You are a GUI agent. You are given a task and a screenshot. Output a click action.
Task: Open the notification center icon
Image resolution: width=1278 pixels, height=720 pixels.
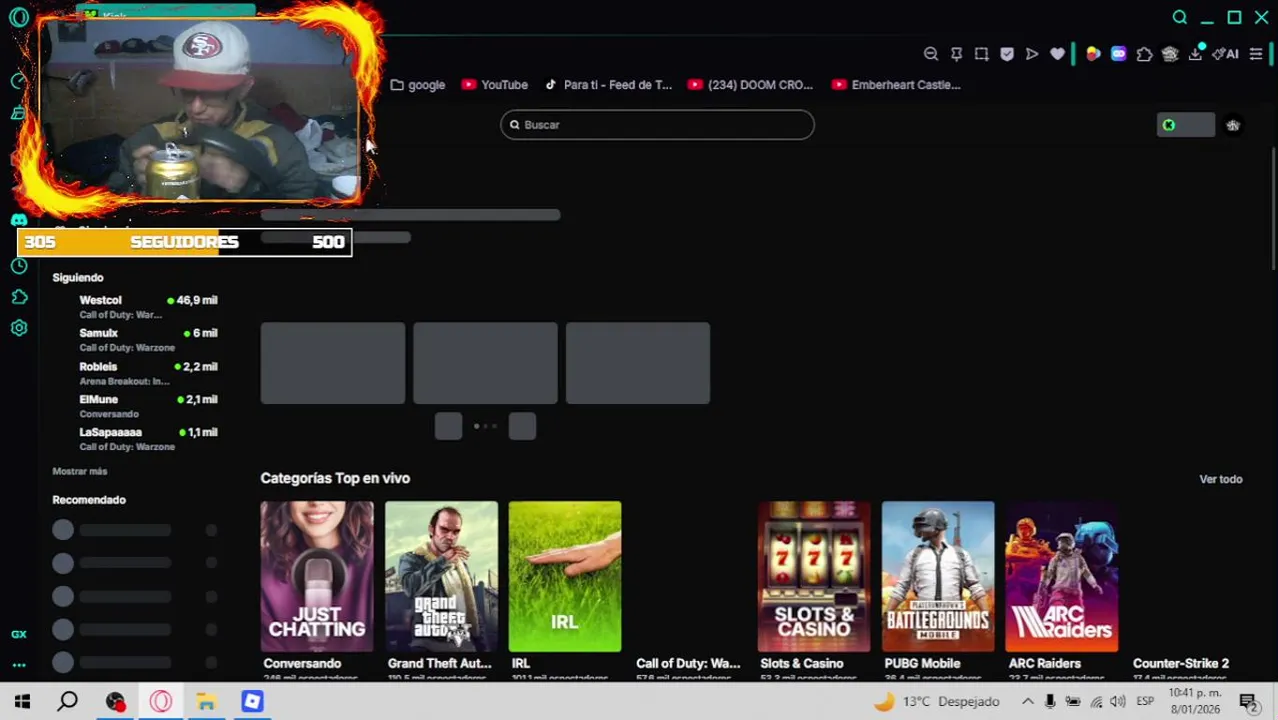click(x=1248, y=702)
